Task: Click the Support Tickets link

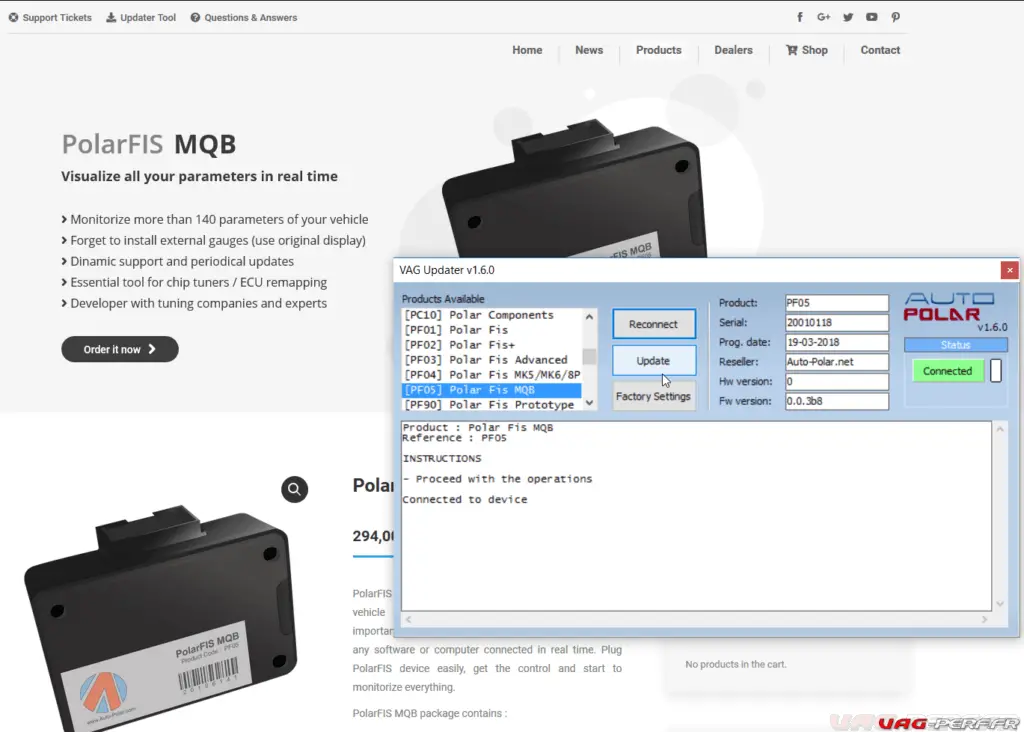Action: click(x=50, y=18)
